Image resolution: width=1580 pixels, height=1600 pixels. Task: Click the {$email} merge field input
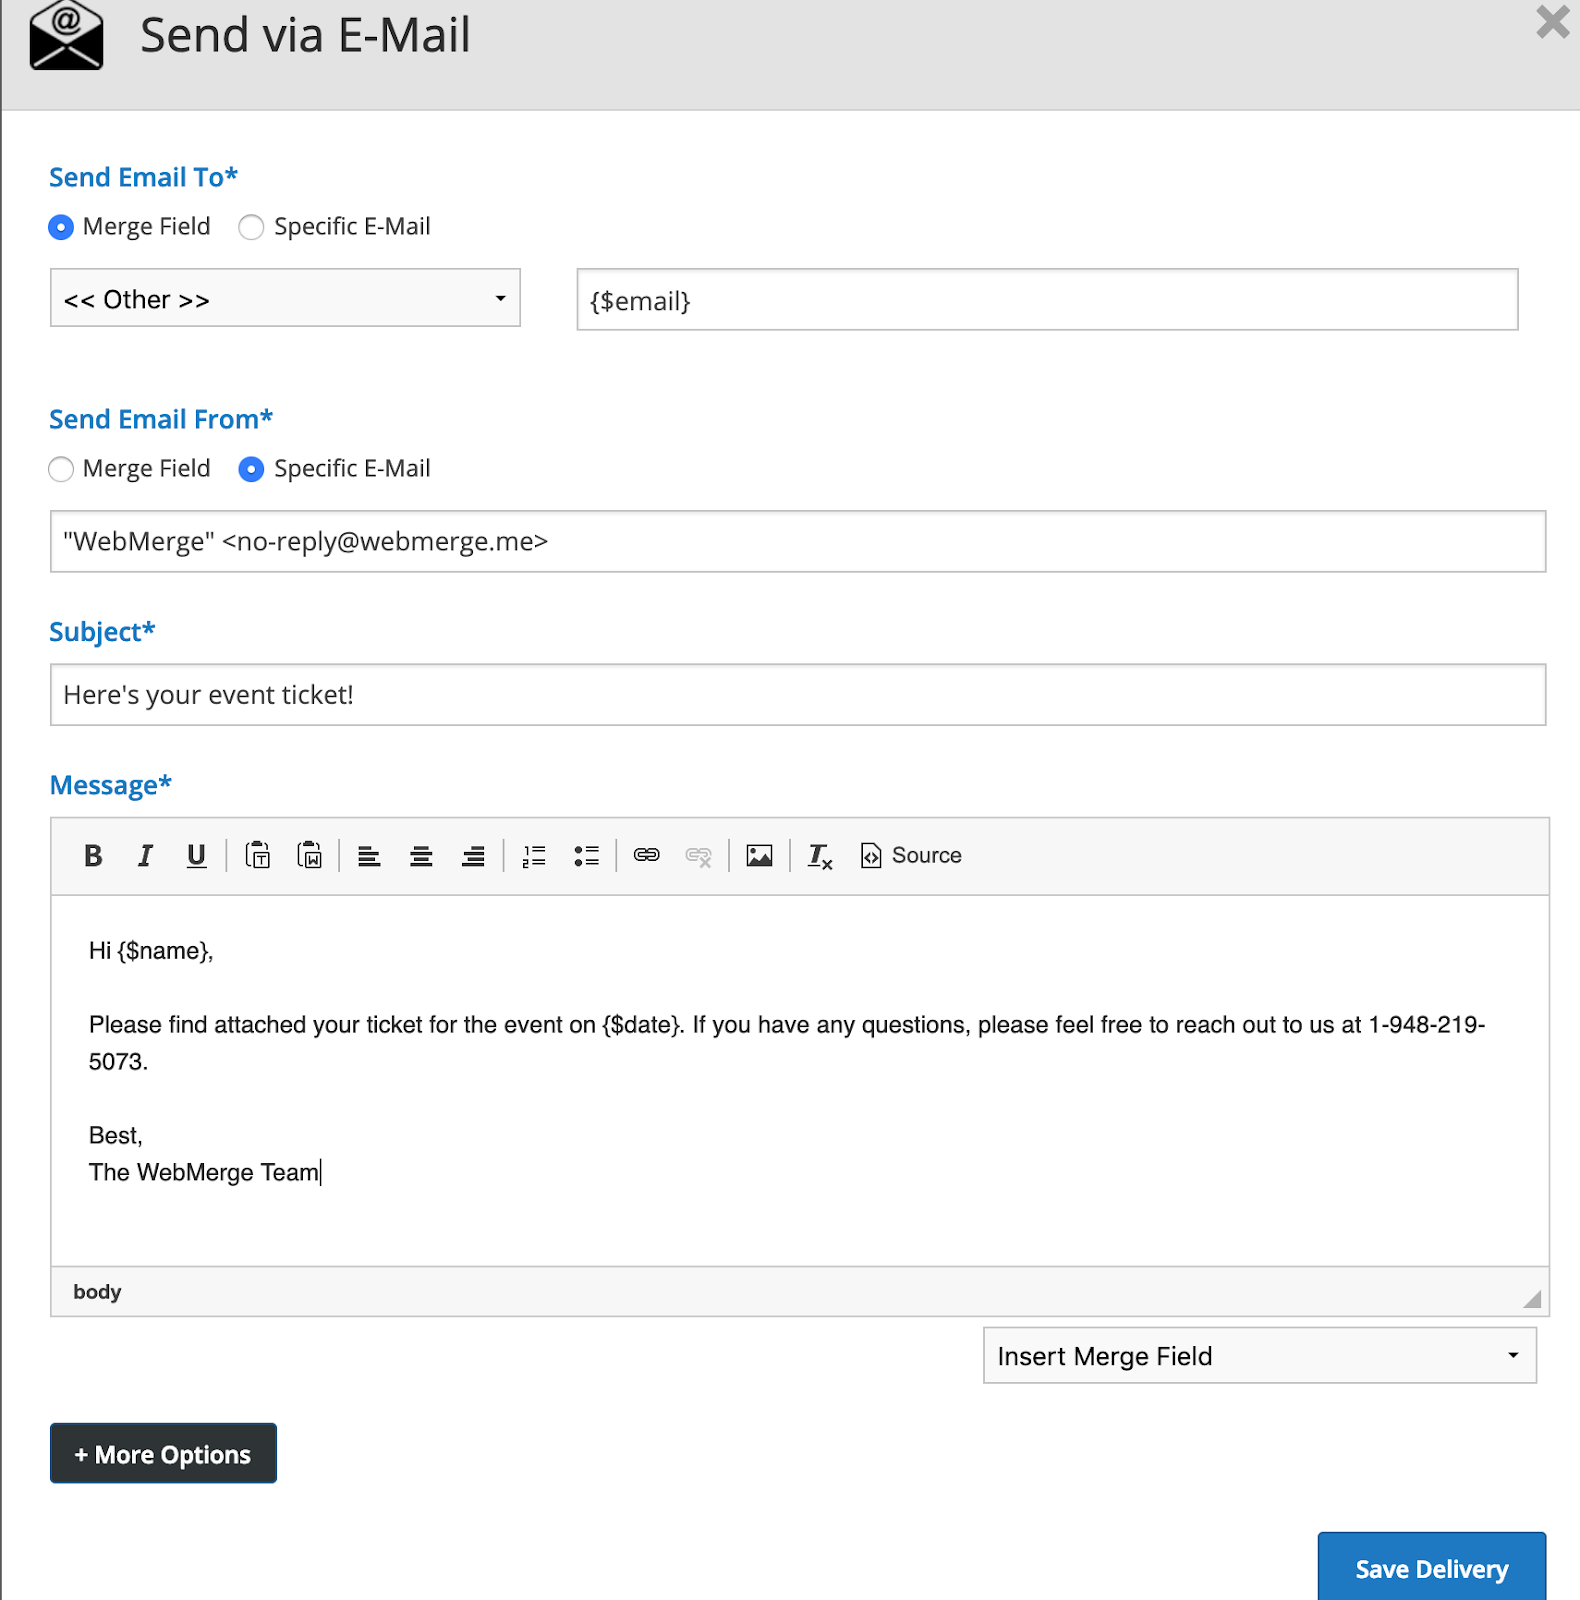[x=1047, y=300]
